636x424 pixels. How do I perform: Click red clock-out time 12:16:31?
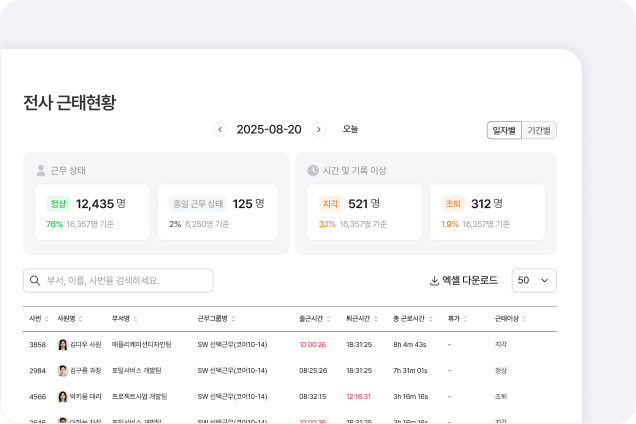point(358,396)
